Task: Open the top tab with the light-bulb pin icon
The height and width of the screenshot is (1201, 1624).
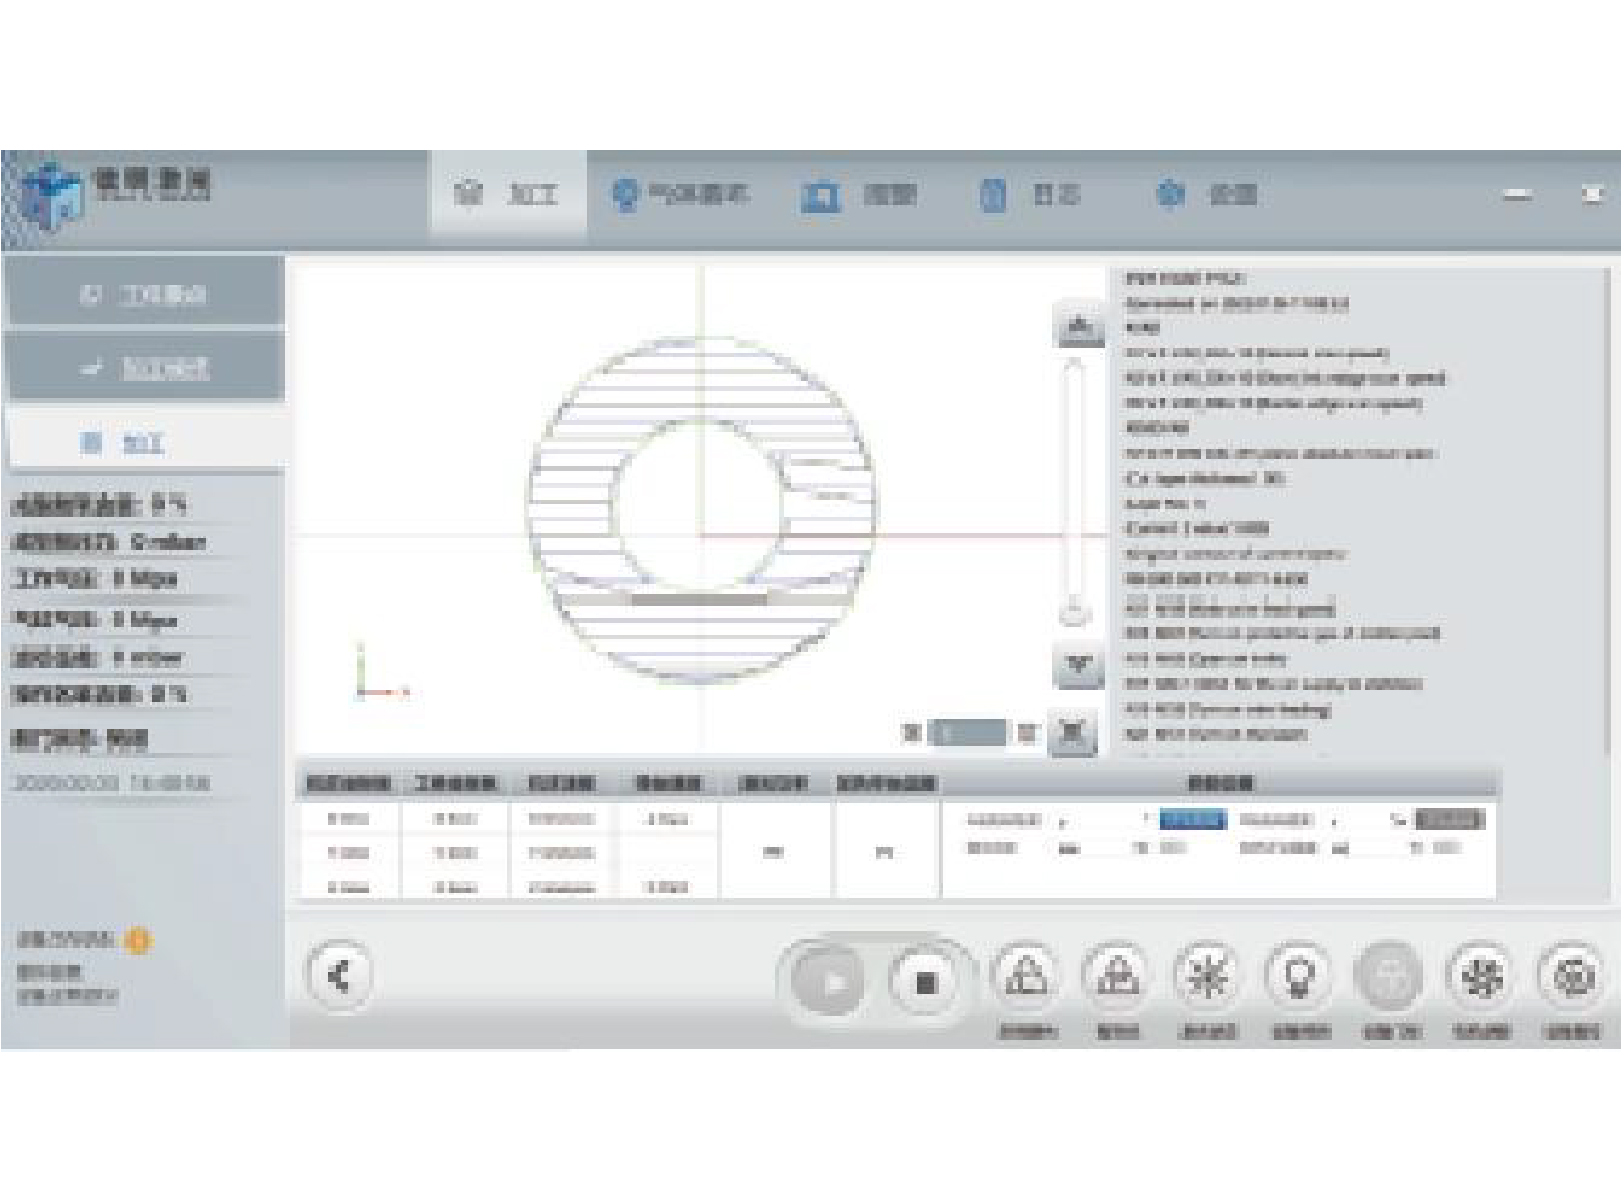Action: [680, 194]
